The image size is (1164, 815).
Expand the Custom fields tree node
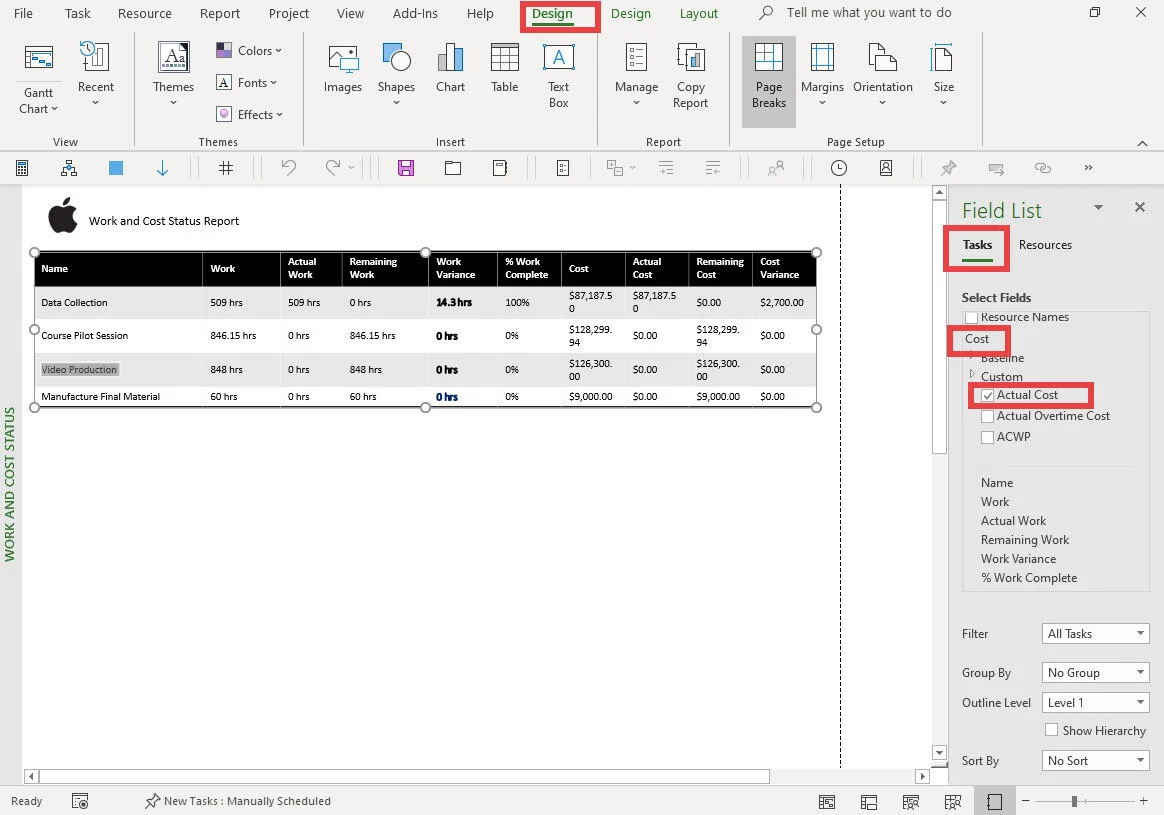click(972, 374)
